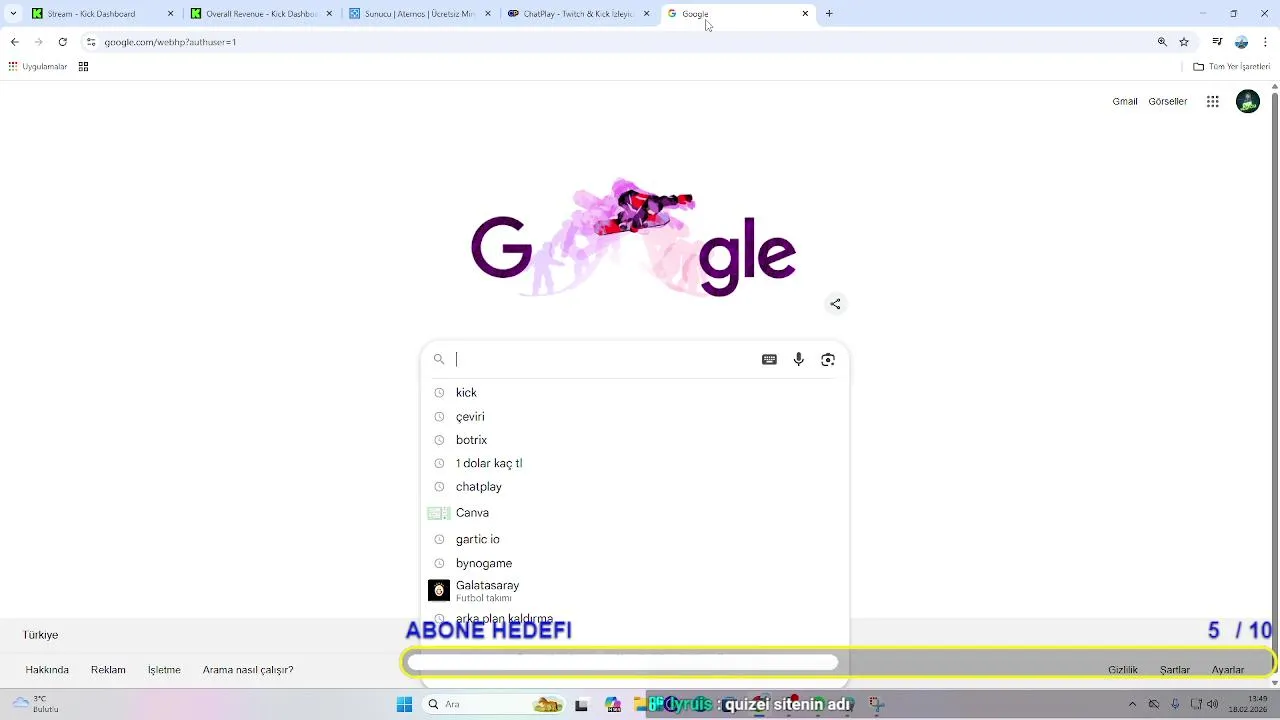Screen dimensions: 1280x720
Task: Click the microphone icon in system tray
Action: [x=1175, y=705]
